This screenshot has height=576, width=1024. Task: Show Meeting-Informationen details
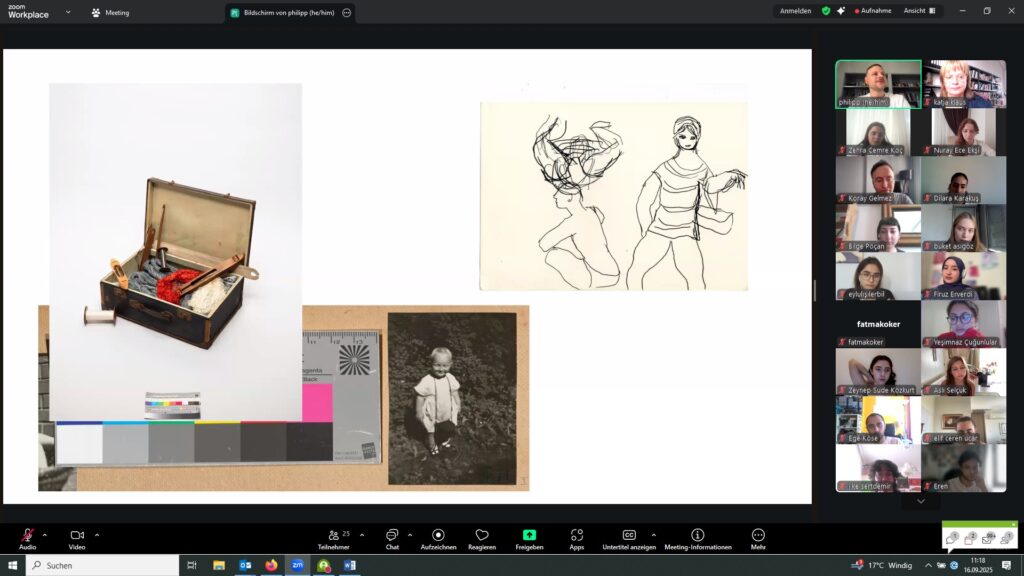[x=698, y=536]
